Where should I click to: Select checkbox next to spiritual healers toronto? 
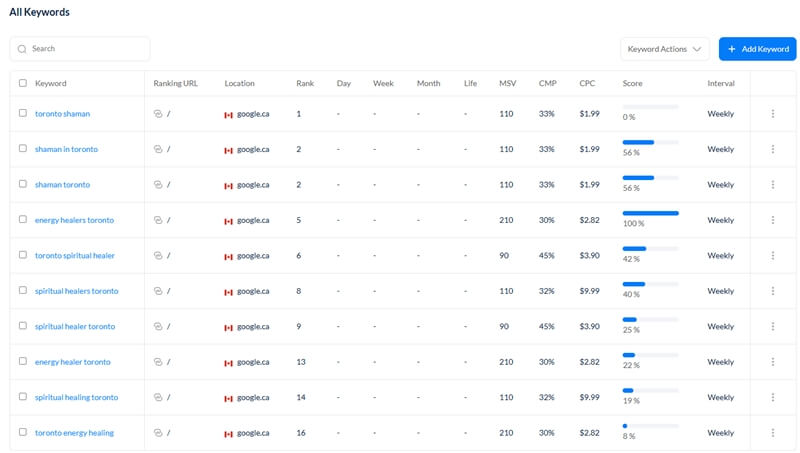click(x=23, y=291)
